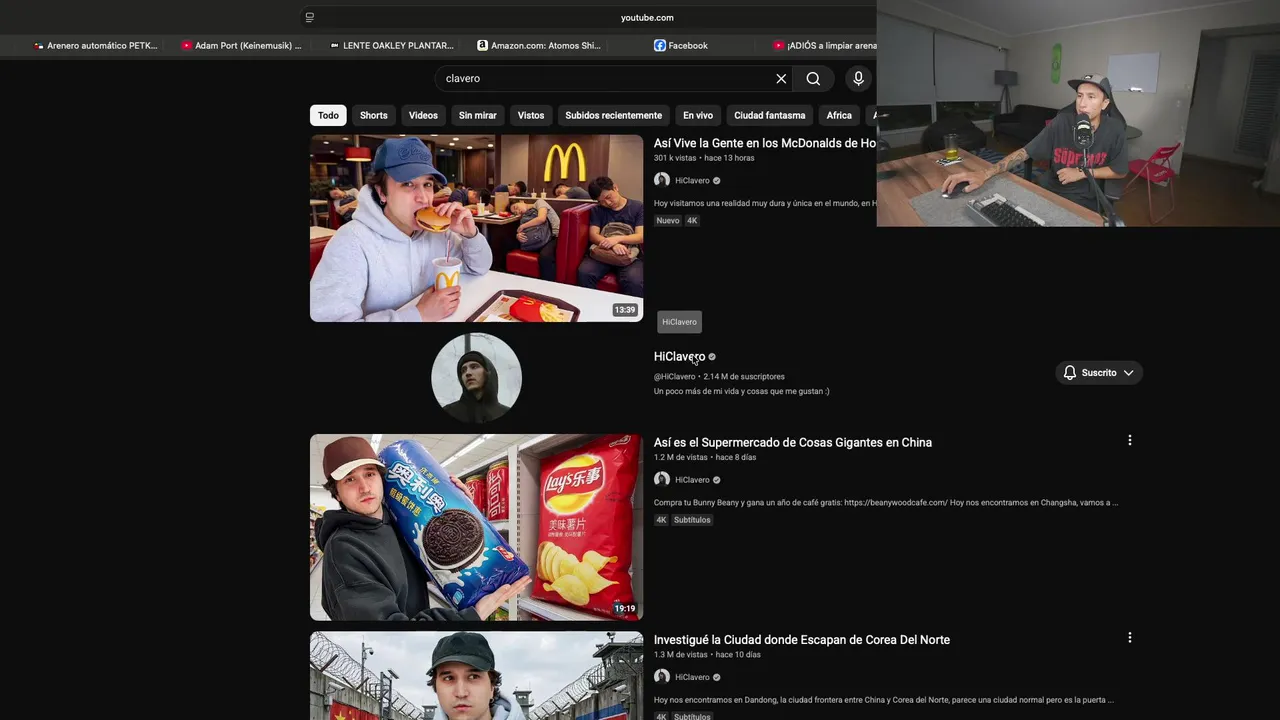Viewport: 1280px width, 720px height.
Task: Select the Sin mirar filter chip
Action: click(478, 115)
